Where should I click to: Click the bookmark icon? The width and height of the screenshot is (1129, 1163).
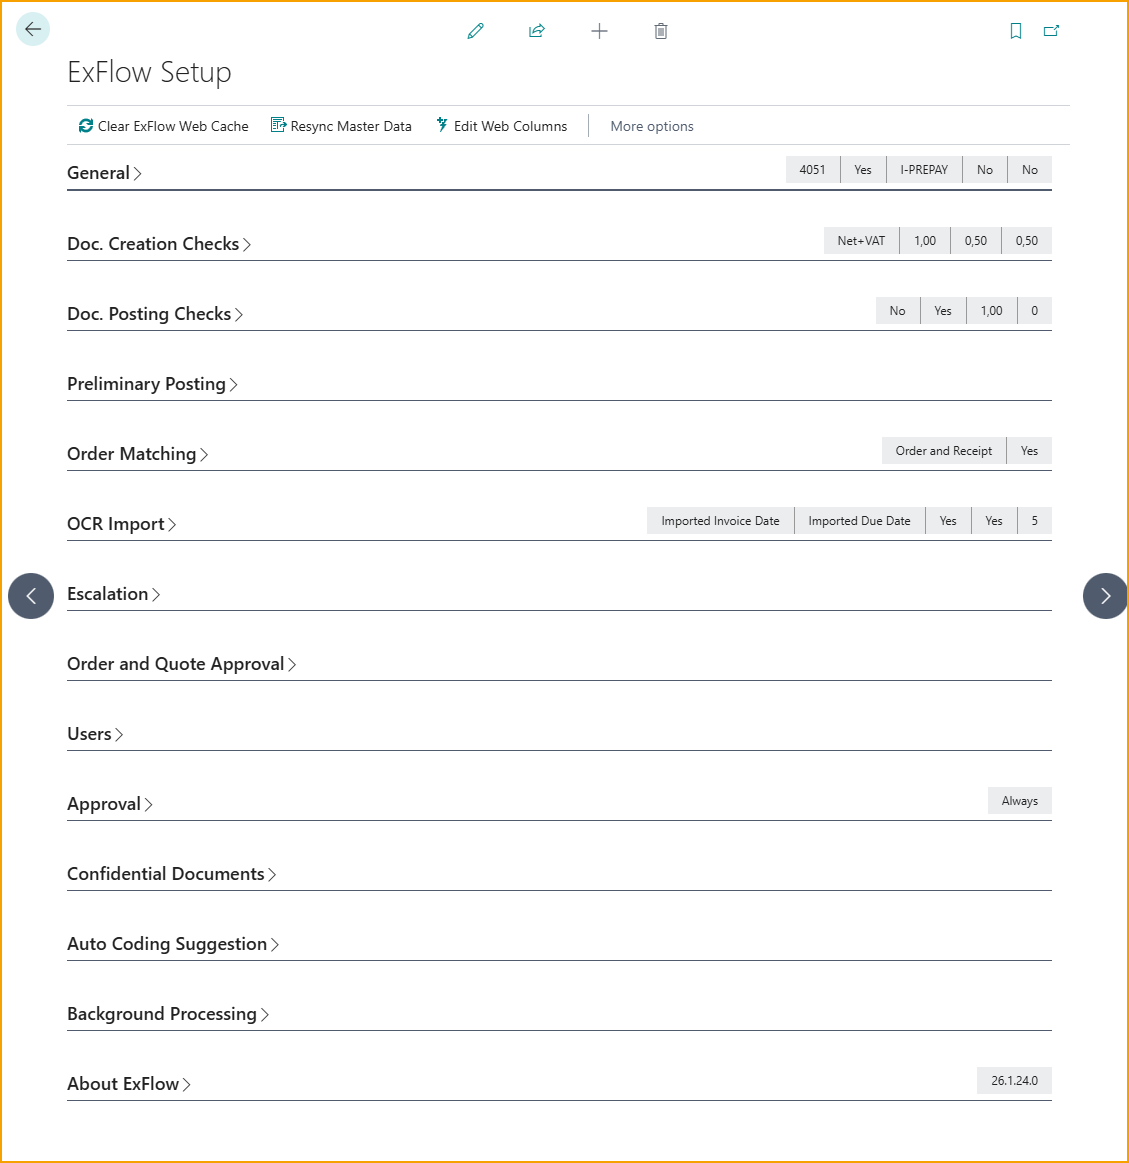[x=1015, y=31]
